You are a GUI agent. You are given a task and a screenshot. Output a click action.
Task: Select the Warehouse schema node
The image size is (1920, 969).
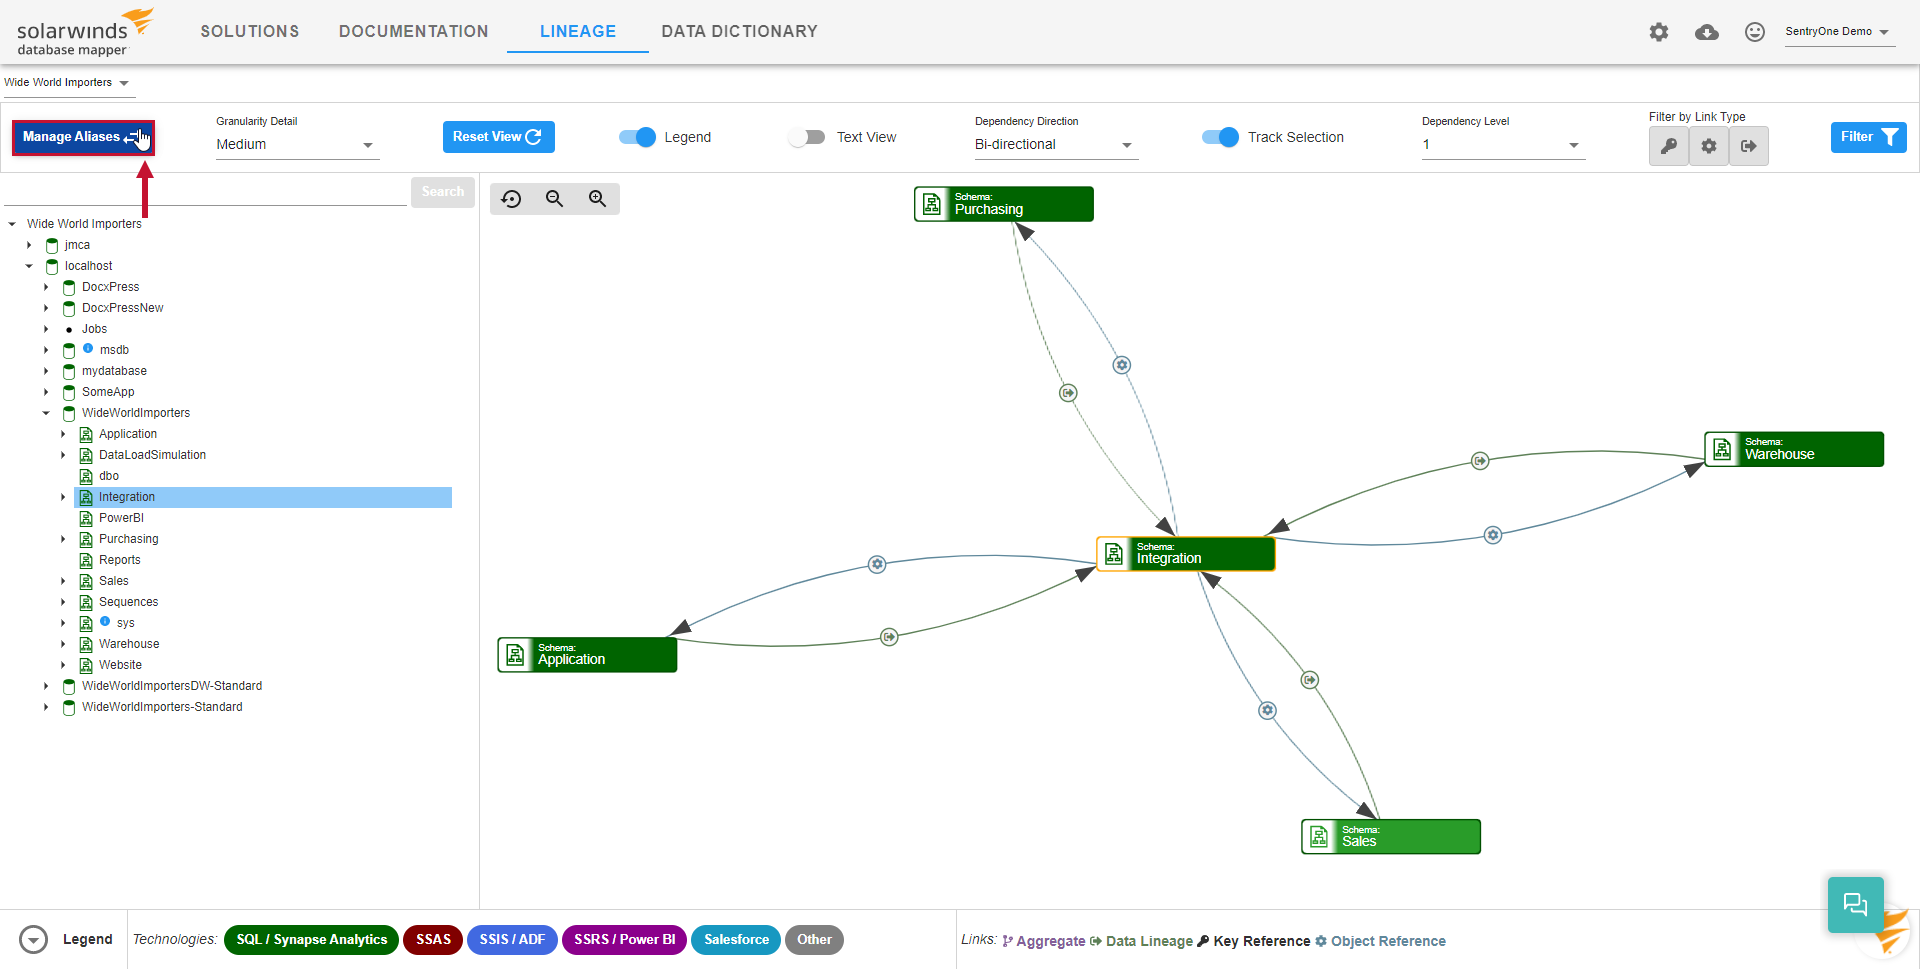[x=1793, y=449]
